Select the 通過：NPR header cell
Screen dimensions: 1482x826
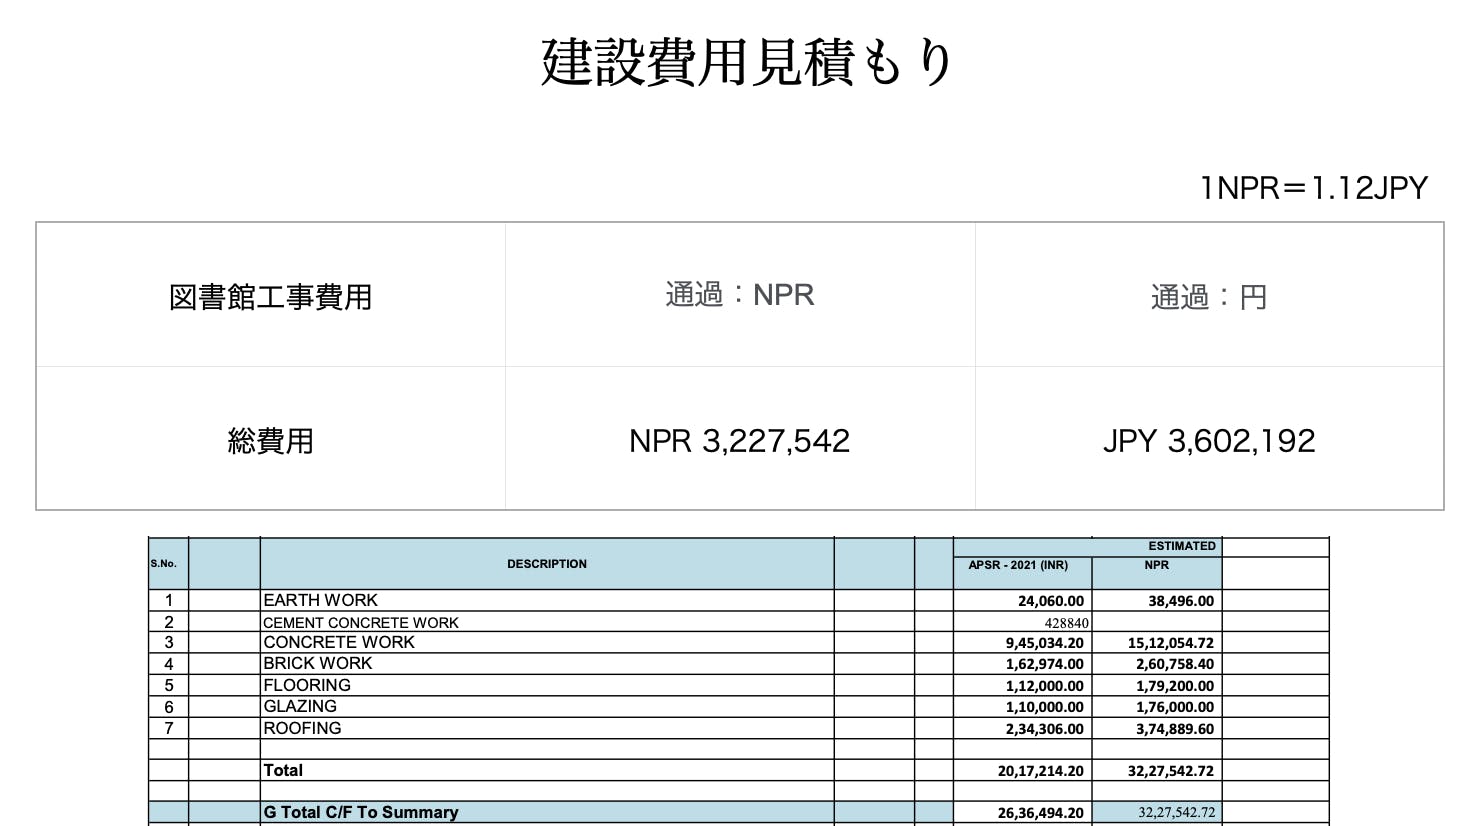(x=740, y=295)
